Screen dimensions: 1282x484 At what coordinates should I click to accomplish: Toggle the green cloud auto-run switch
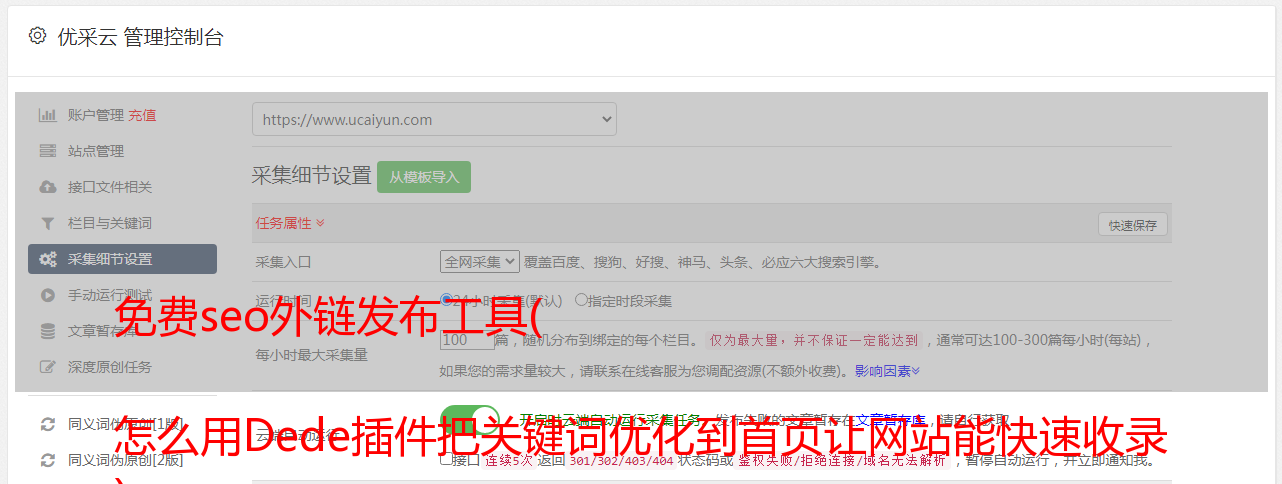pyautogui.click(x=470, y=422)
